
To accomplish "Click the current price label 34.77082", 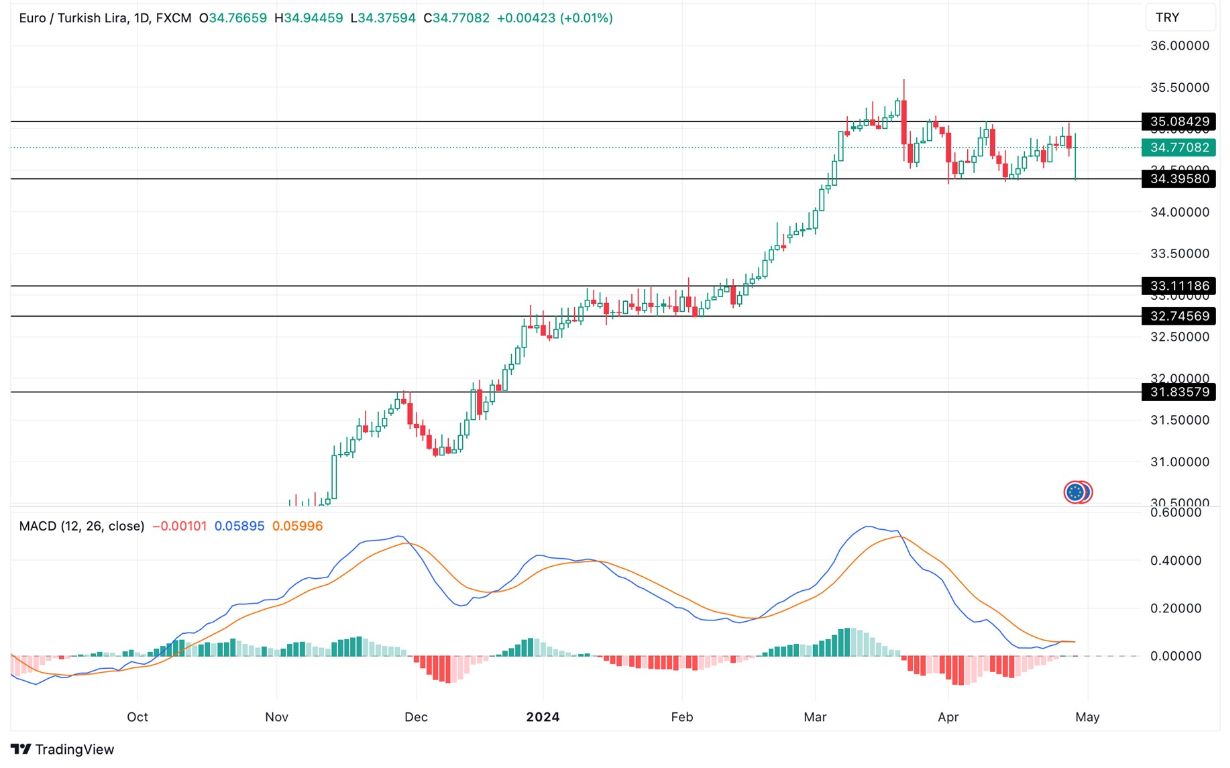I will (1180, 147).
